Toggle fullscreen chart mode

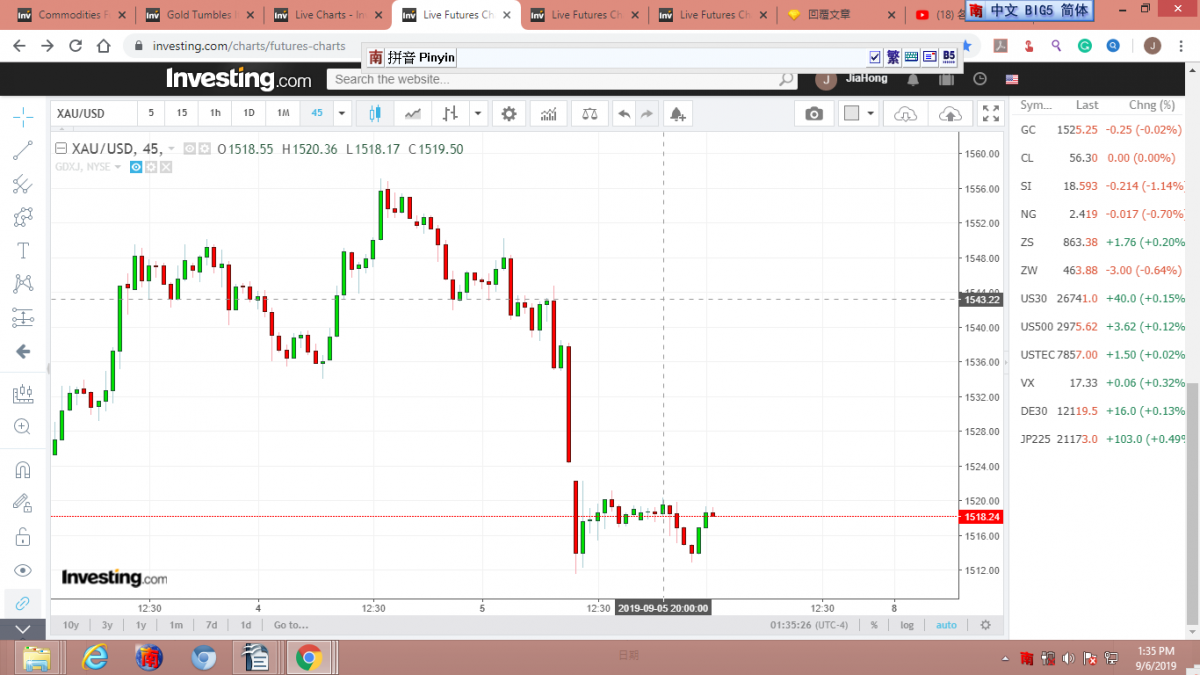click(x=990, y=114)
